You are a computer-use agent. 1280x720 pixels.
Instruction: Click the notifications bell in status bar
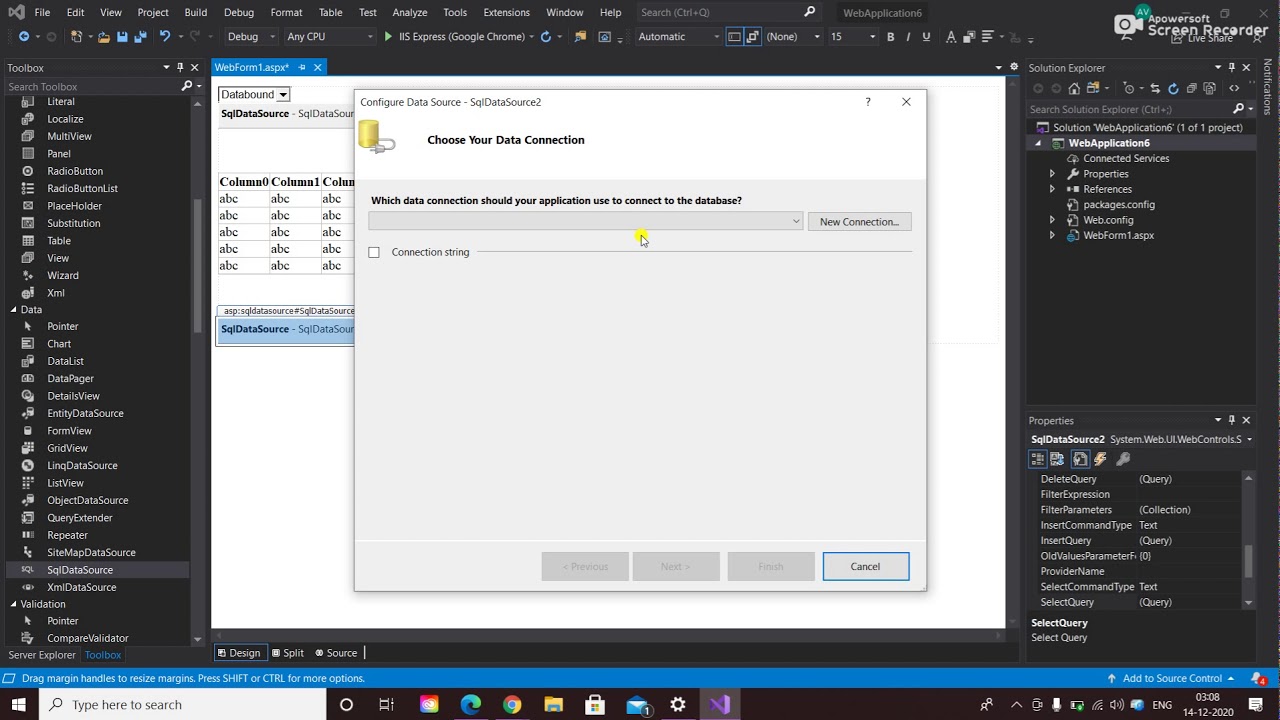1258,678
